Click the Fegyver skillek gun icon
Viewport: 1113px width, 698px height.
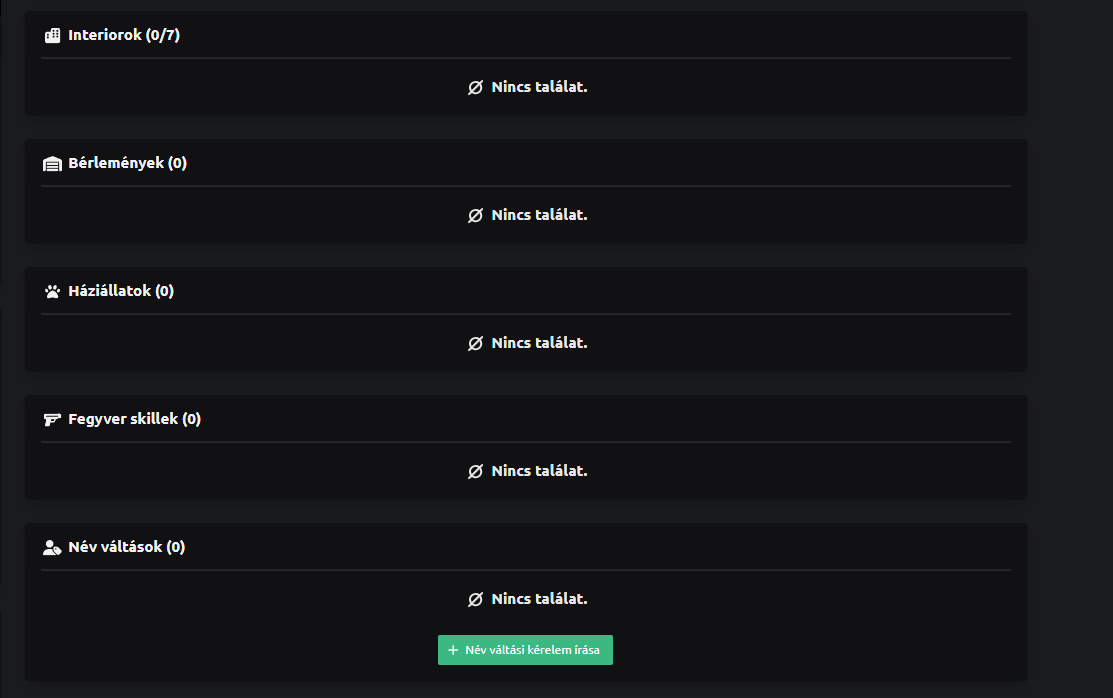[x=53, y=420]
